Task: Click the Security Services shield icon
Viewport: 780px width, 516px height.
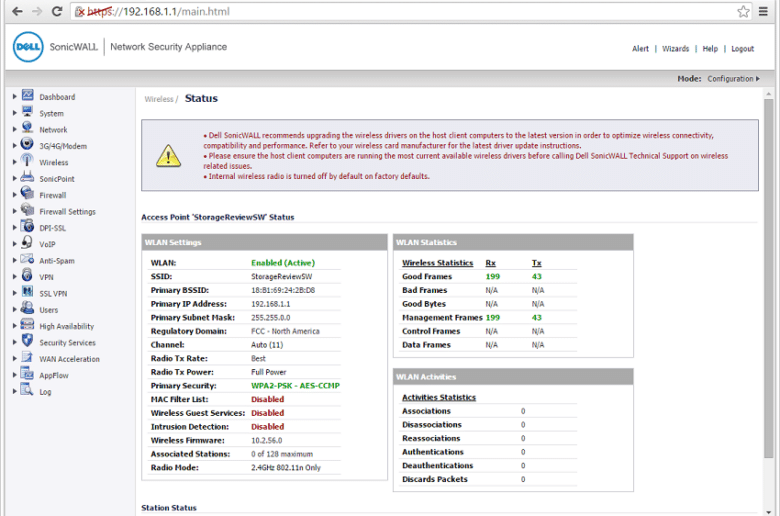Action: [27, 341]
